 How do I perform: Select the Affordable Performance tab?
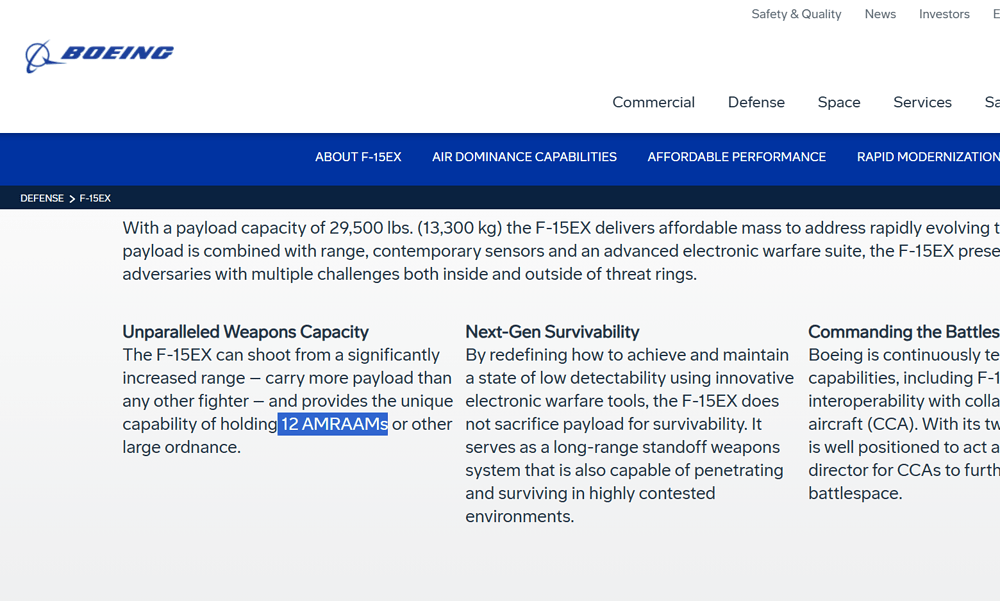click(x=736, y=157)
